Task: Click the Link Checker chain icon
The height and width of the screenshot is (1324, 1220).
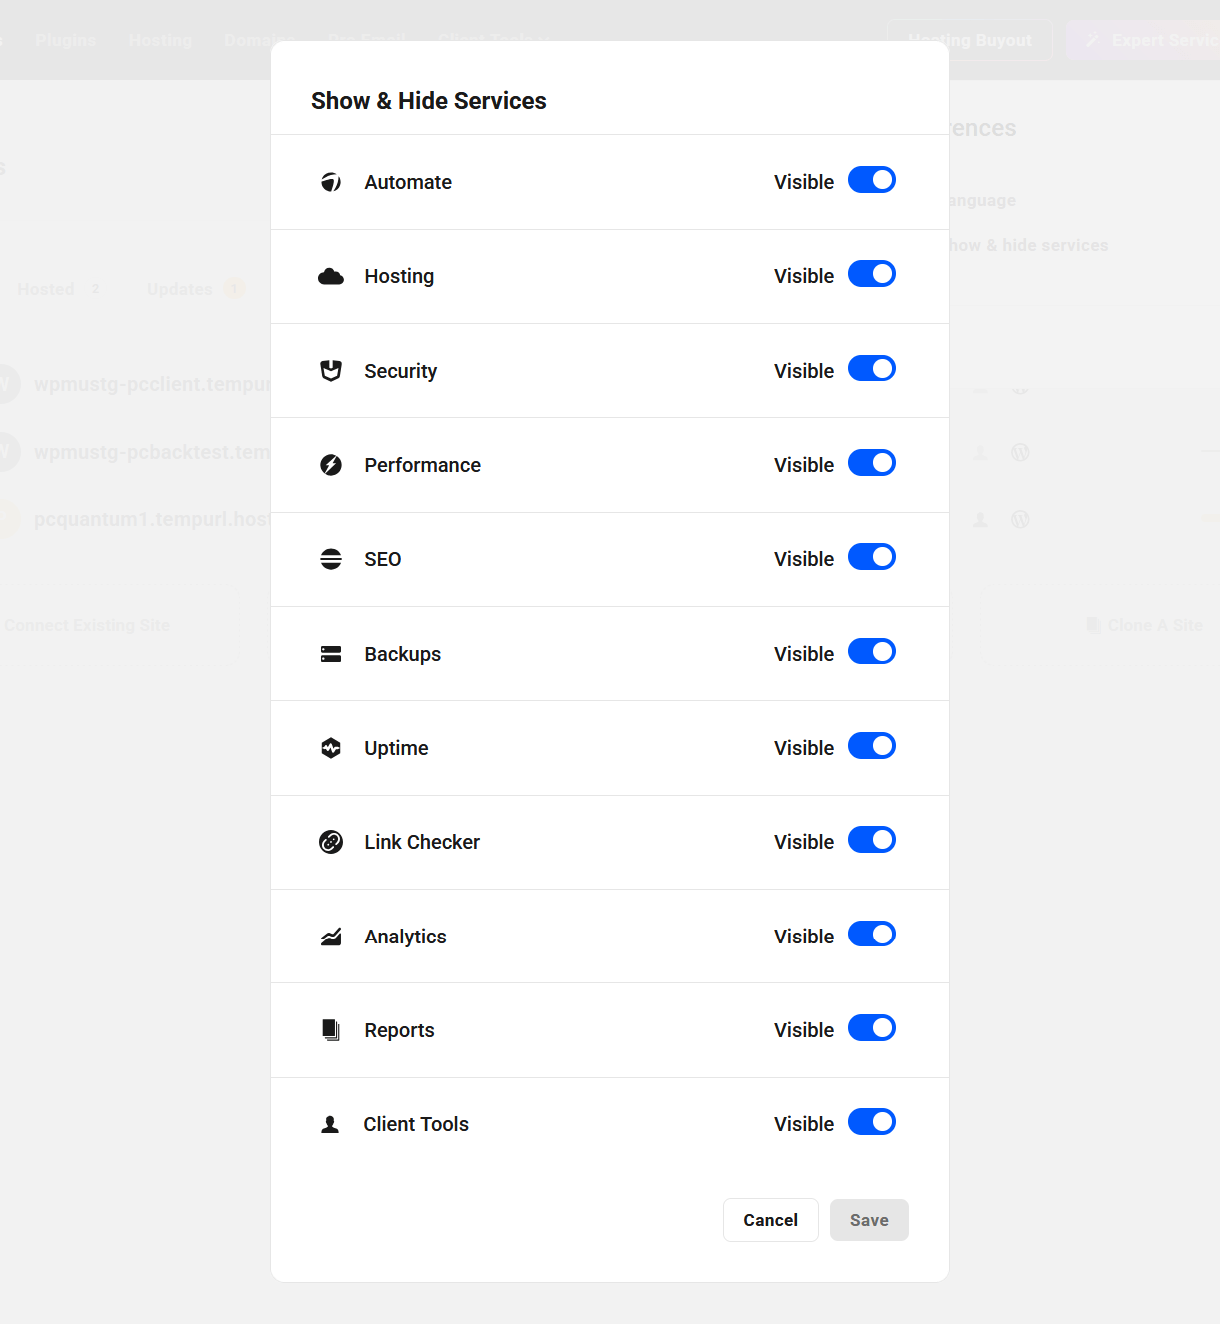Action: point(331,842)
